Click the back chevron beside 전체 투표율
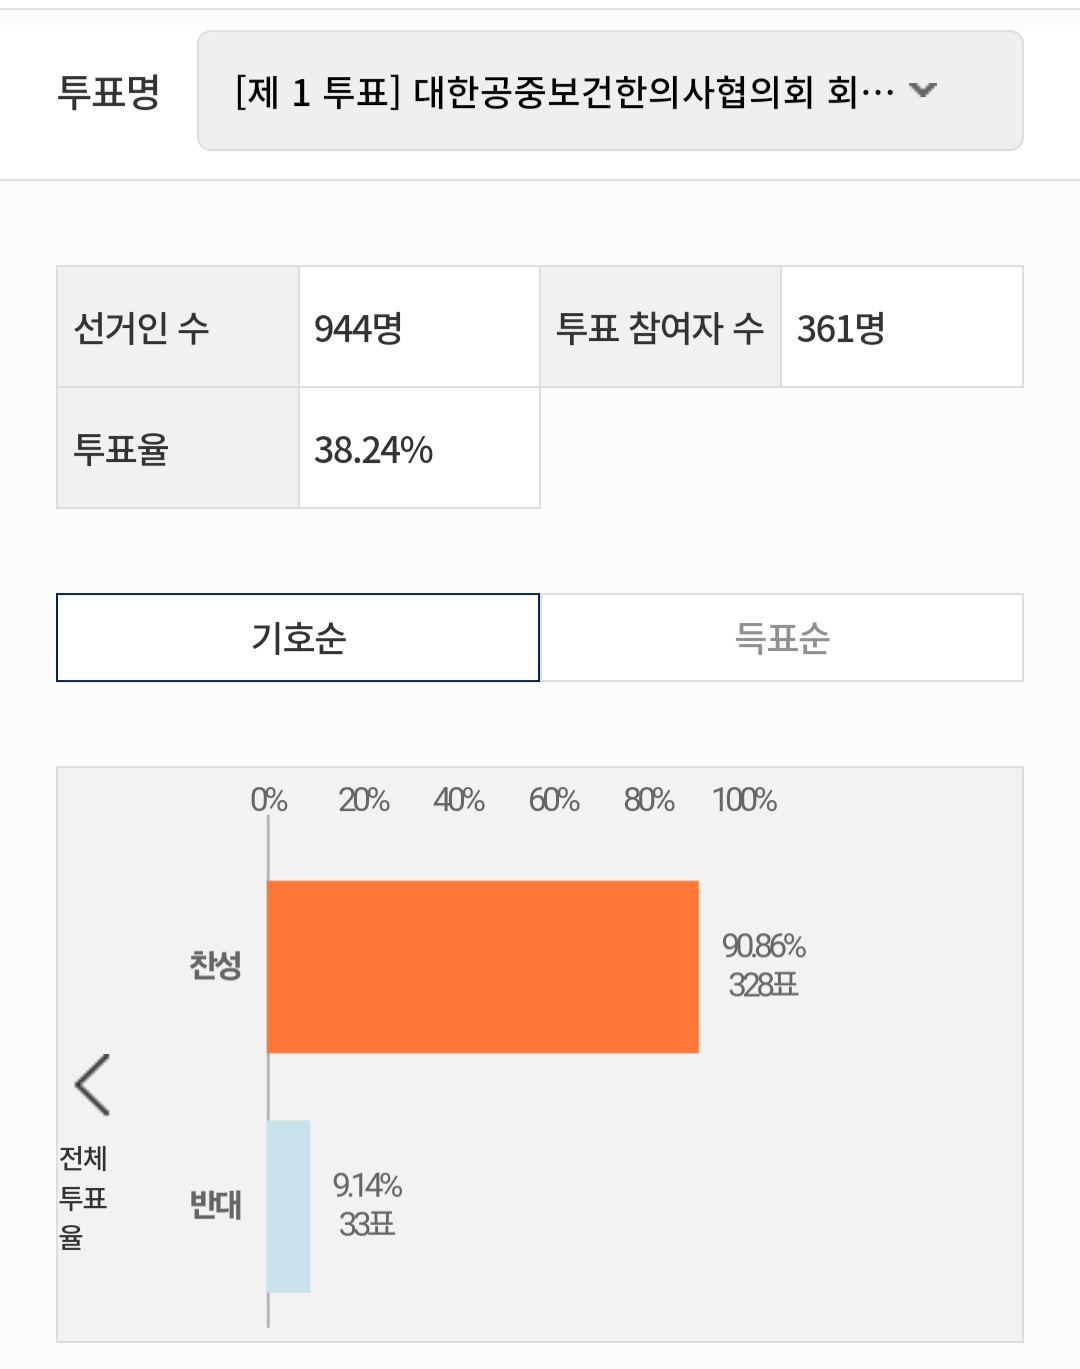Screen dimensions: 1080x1369 coord(90,1085)
